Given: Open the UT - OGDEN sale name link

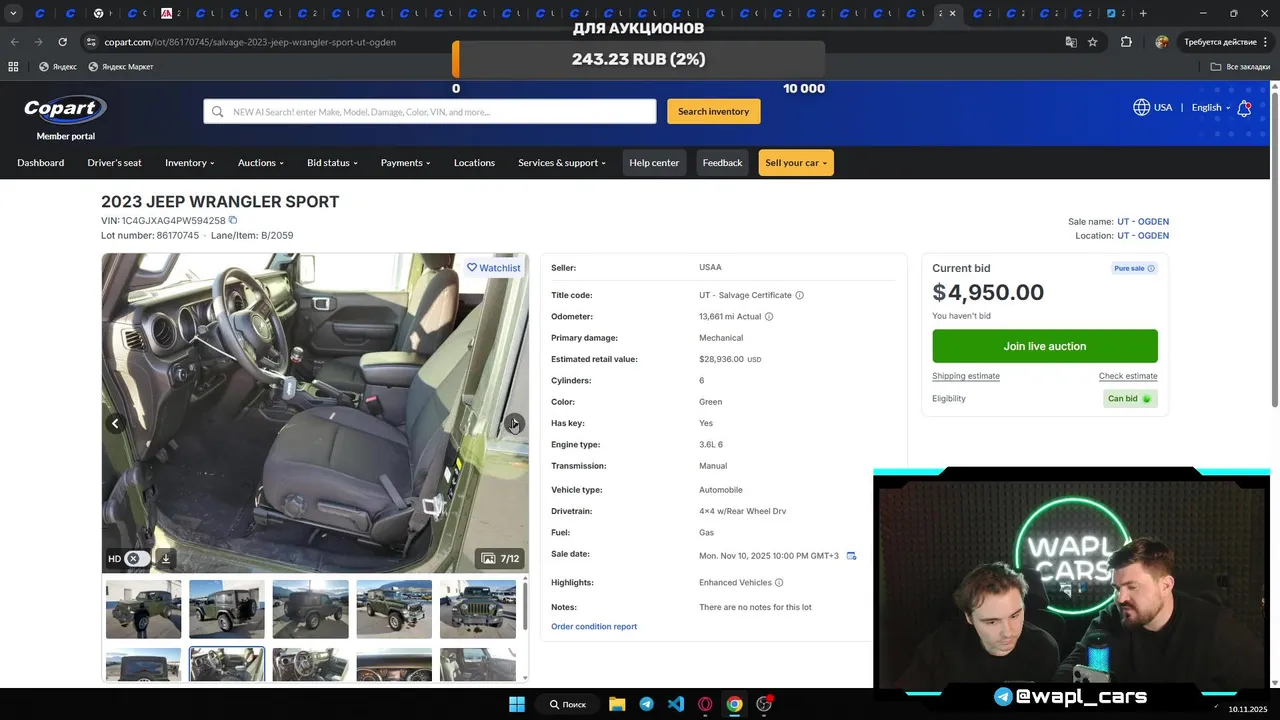Looking at the screenshot, I should pos(1143,222).
